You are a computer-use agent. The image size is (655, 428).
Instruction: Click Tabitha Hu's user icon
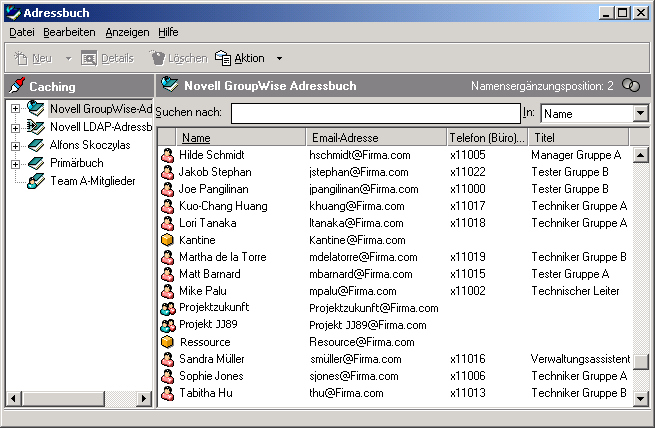[168, 394]
